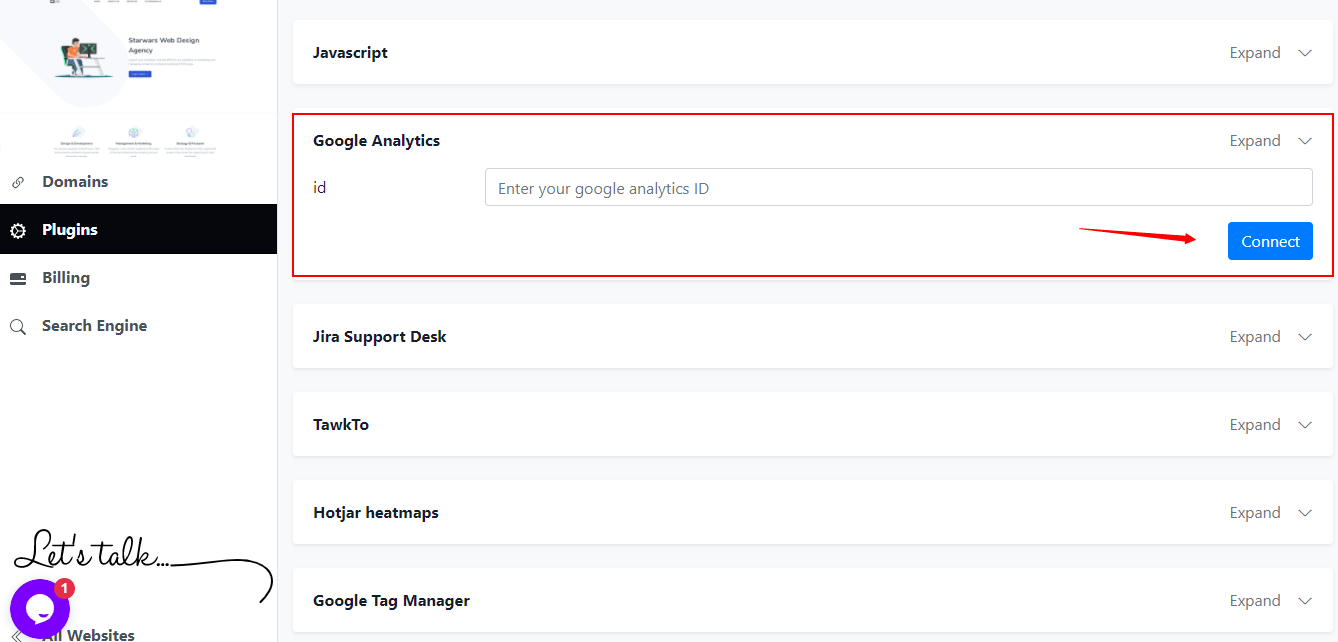Click the TawkTo plugin title
This screenshot has width=1338, height=642.
click(x=341, y=425)
